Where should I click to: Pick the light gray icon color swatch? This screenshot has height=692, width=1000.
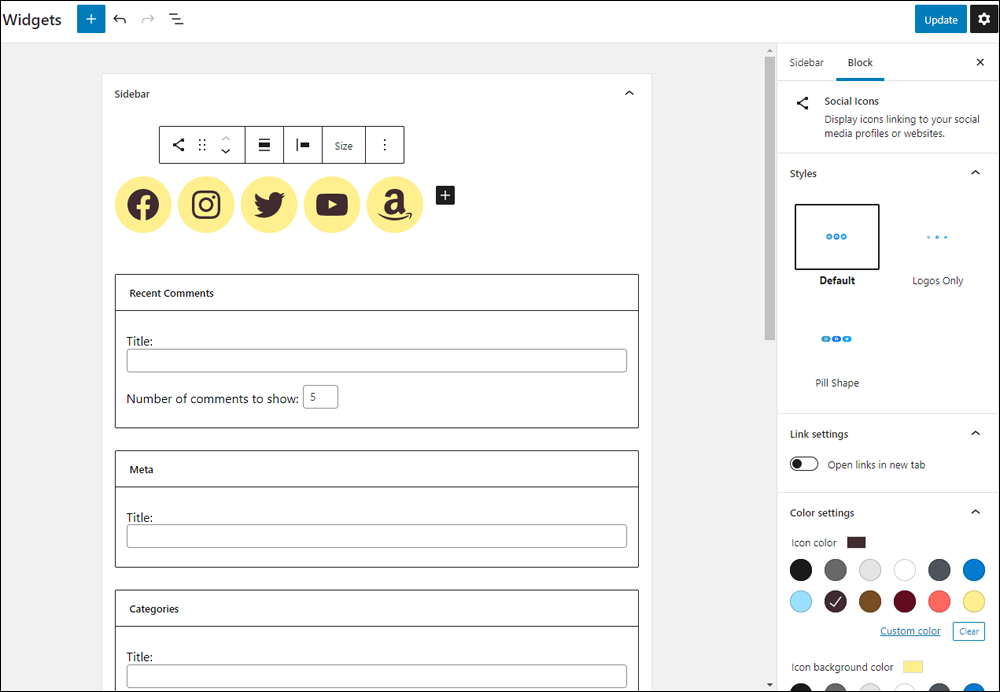point(870,570)
